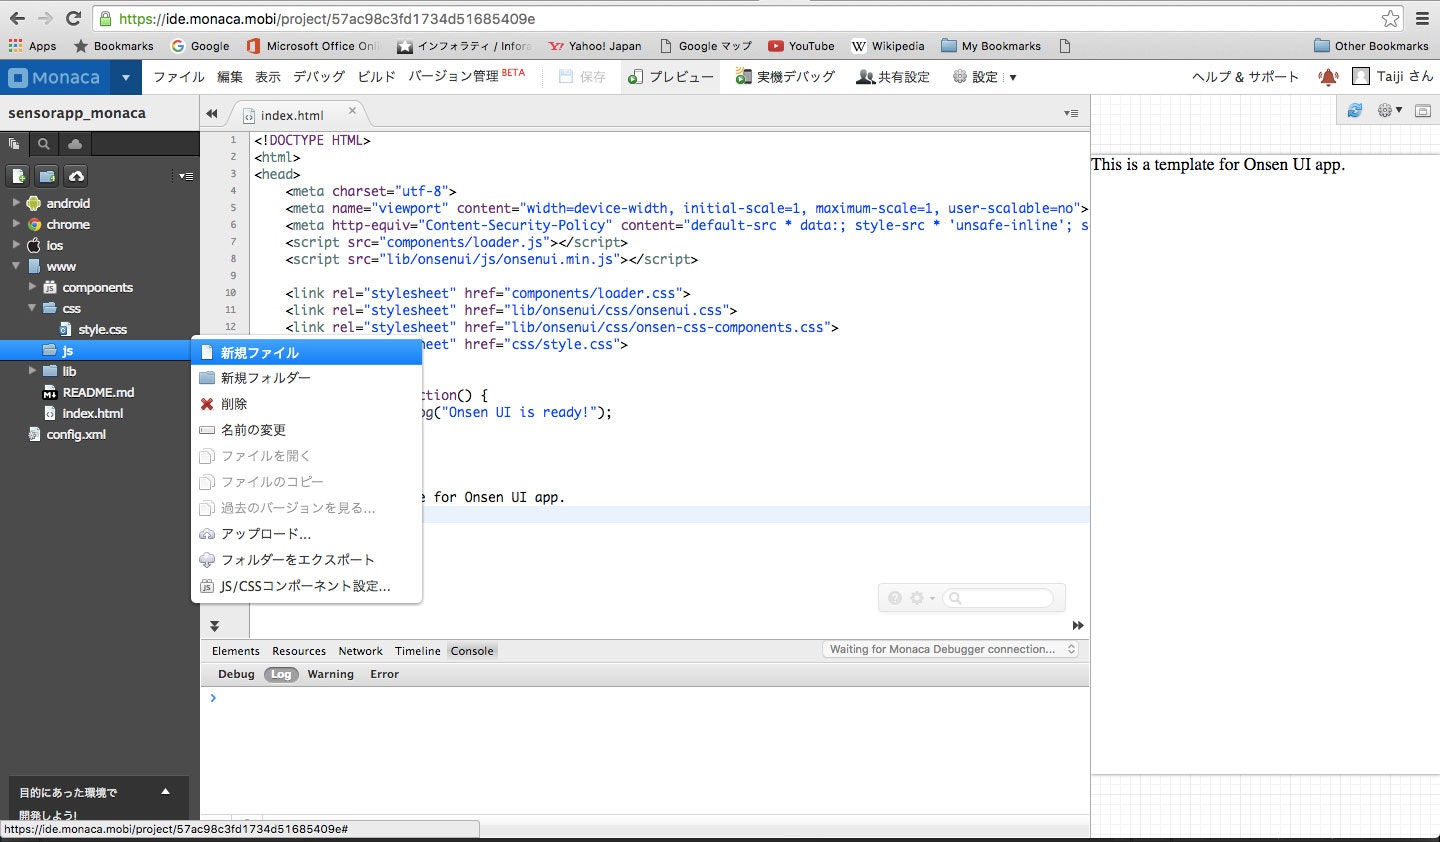Select style.css in file tree
Image resolution: width=1440 pixels, height=842 pixels.
[x=102, y=329]
